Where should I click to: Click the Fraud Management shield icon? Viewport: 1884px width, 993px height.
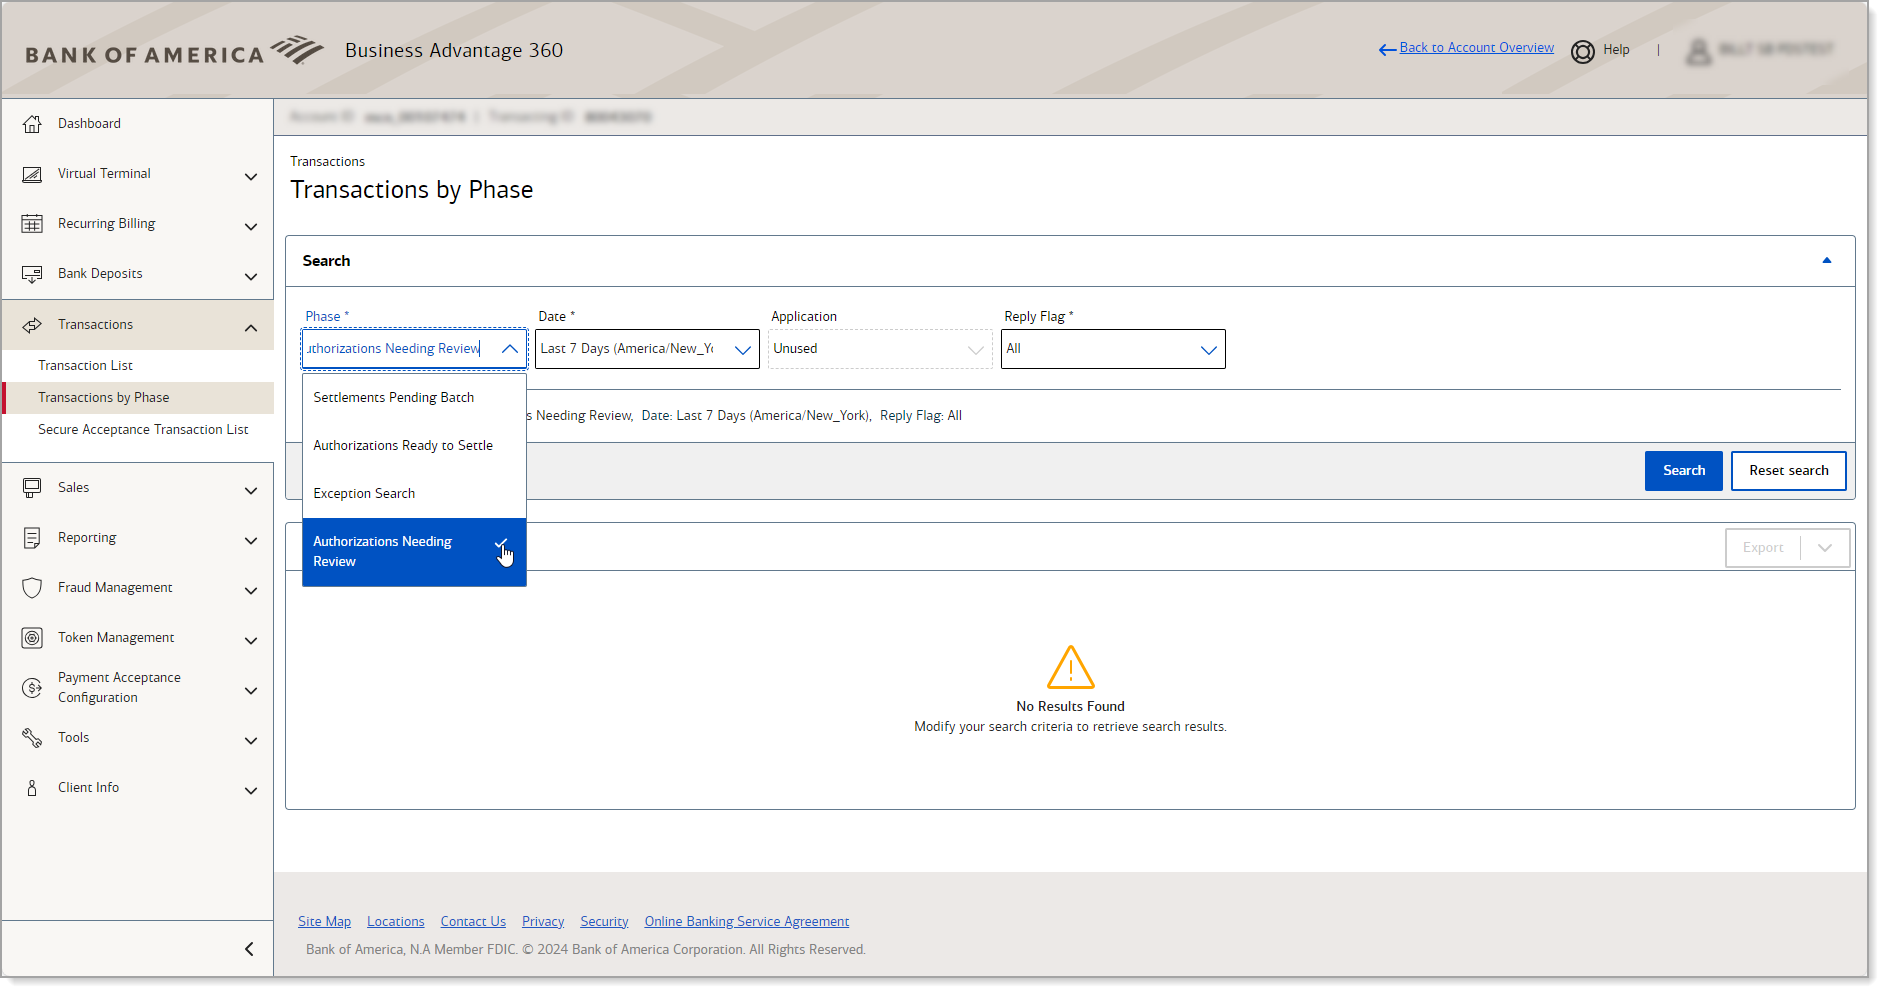coord(32,588)
